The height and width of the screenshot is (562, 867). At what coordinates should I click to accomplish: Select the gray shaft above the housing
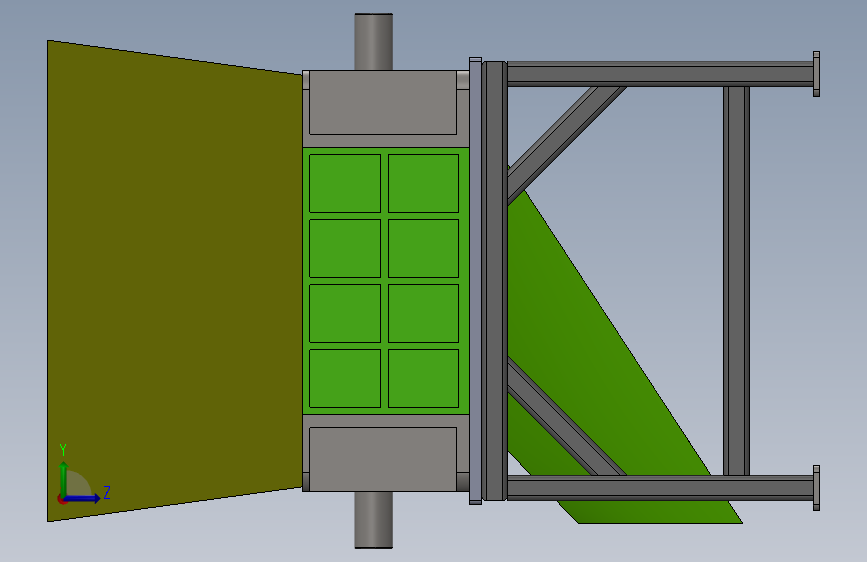pyautogui.click(x=374, y=42)
